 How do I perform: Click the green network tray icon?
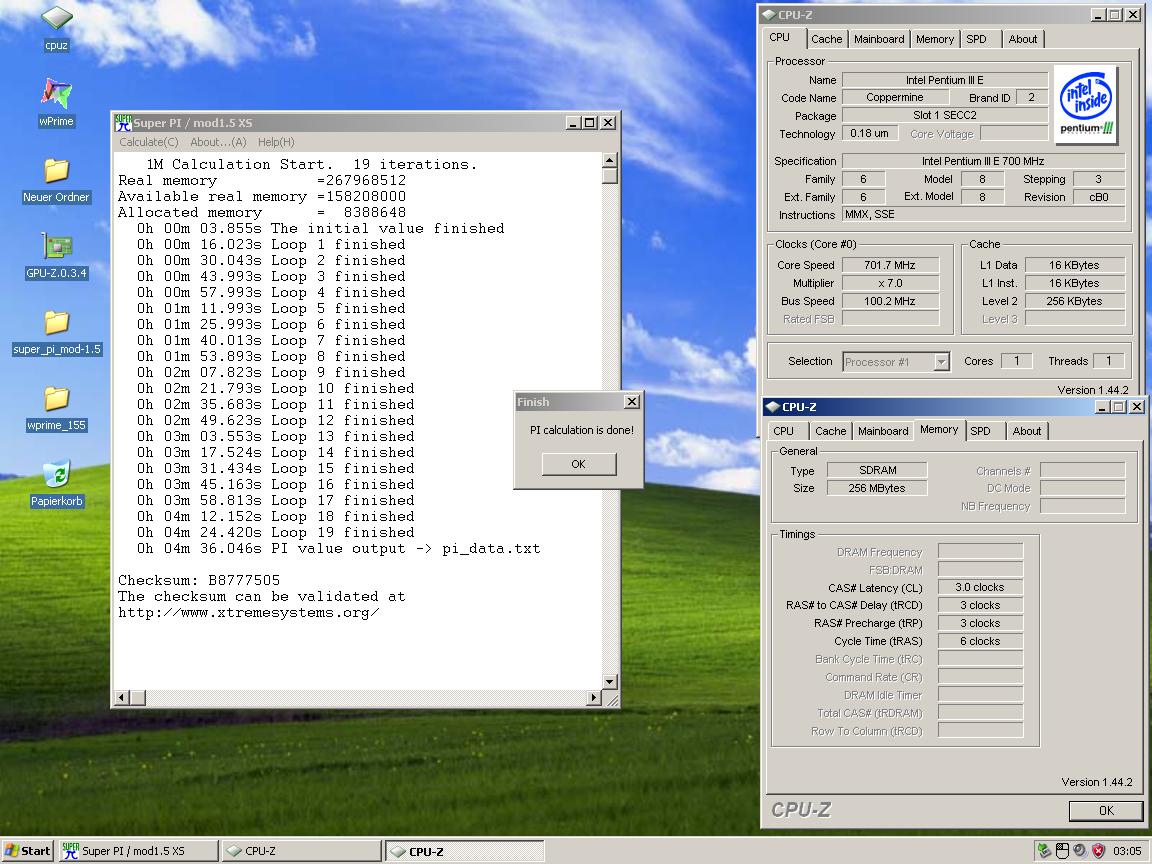point(1045,851)
